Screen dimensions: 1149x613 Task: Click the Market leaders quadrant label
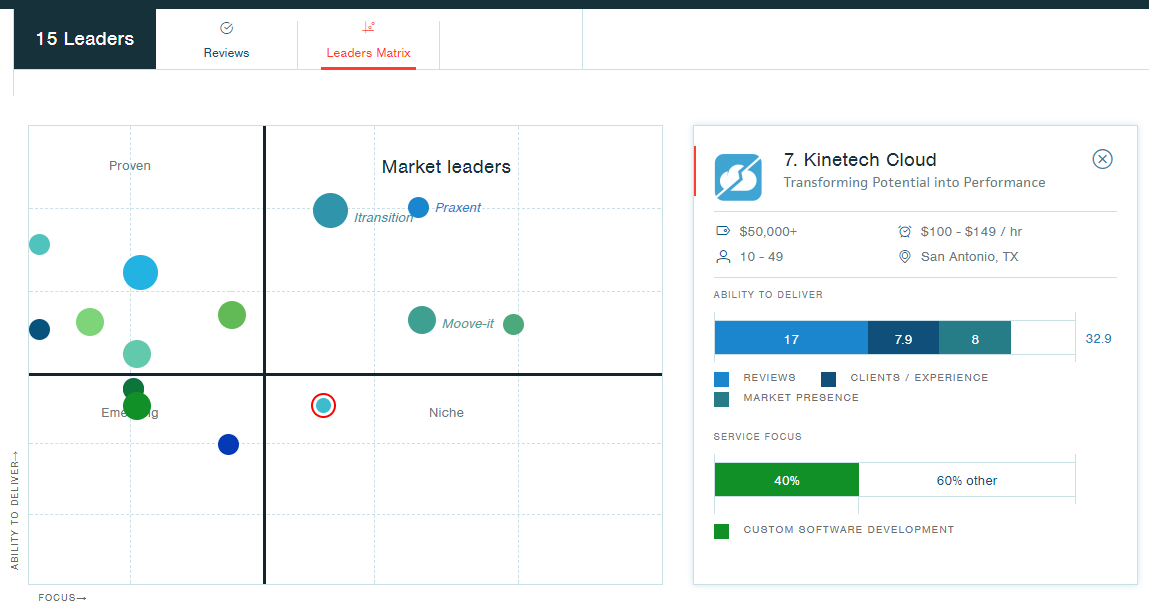point(446,167)
